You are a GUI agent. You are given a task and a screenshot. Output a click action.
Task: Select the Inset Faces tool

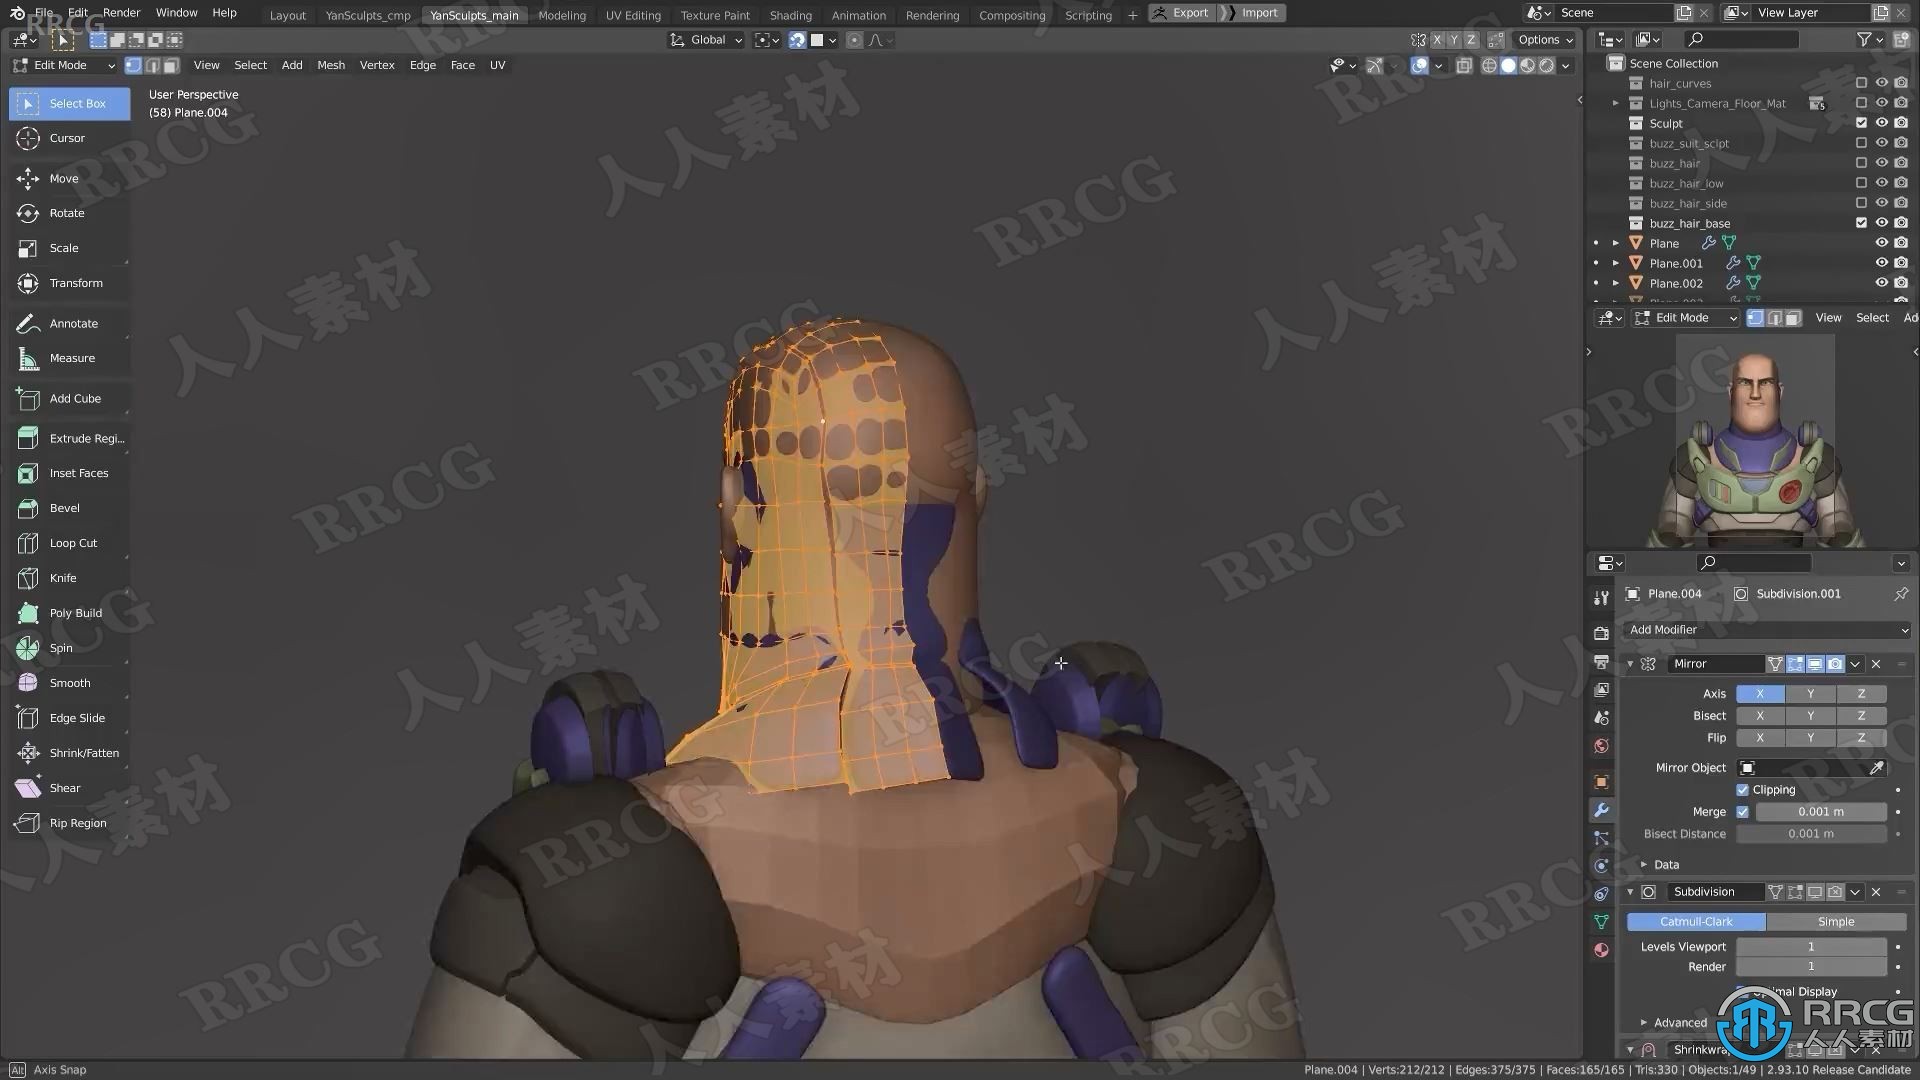(69, 473)
